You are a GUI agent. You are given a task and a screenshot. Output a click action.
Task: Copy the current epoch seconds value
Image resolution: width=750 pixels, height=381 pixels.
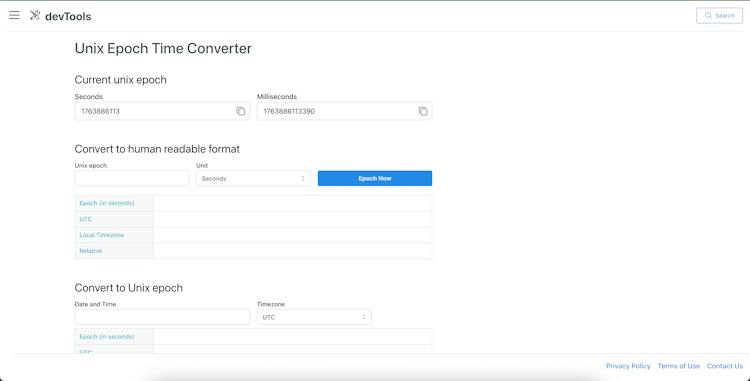tap(241, 111)
